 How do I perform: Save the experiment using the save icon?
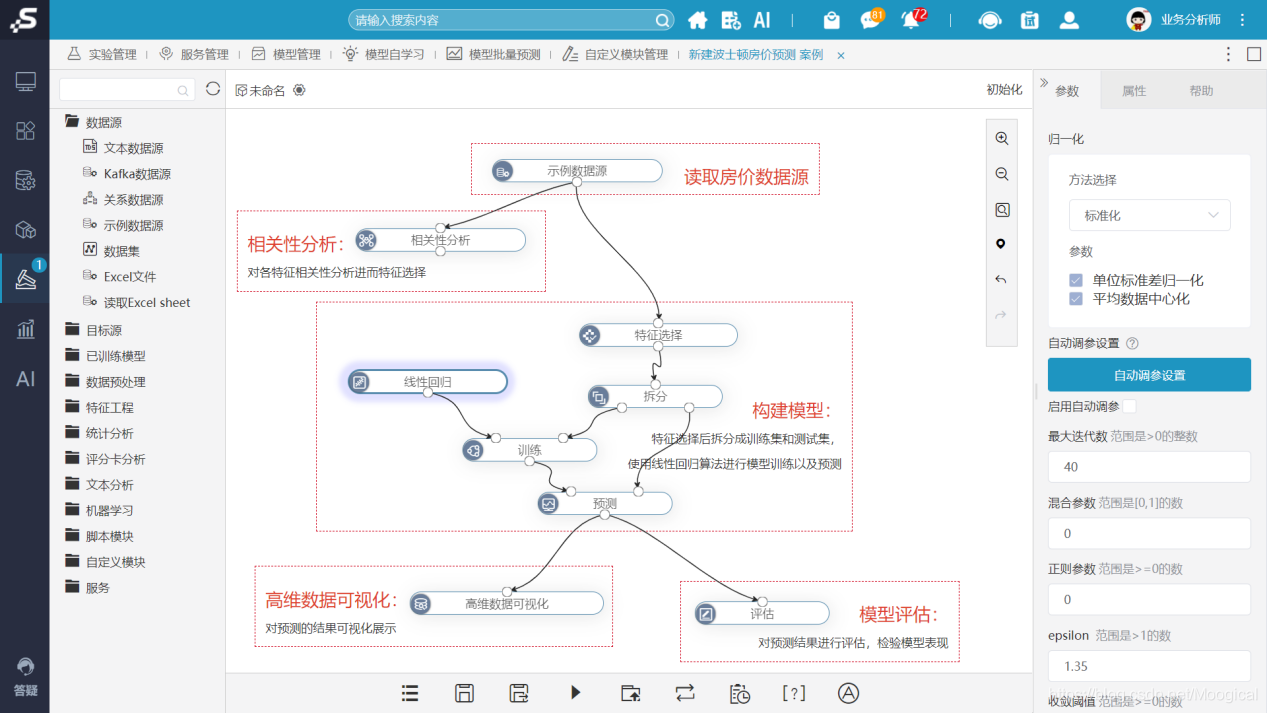464,692
